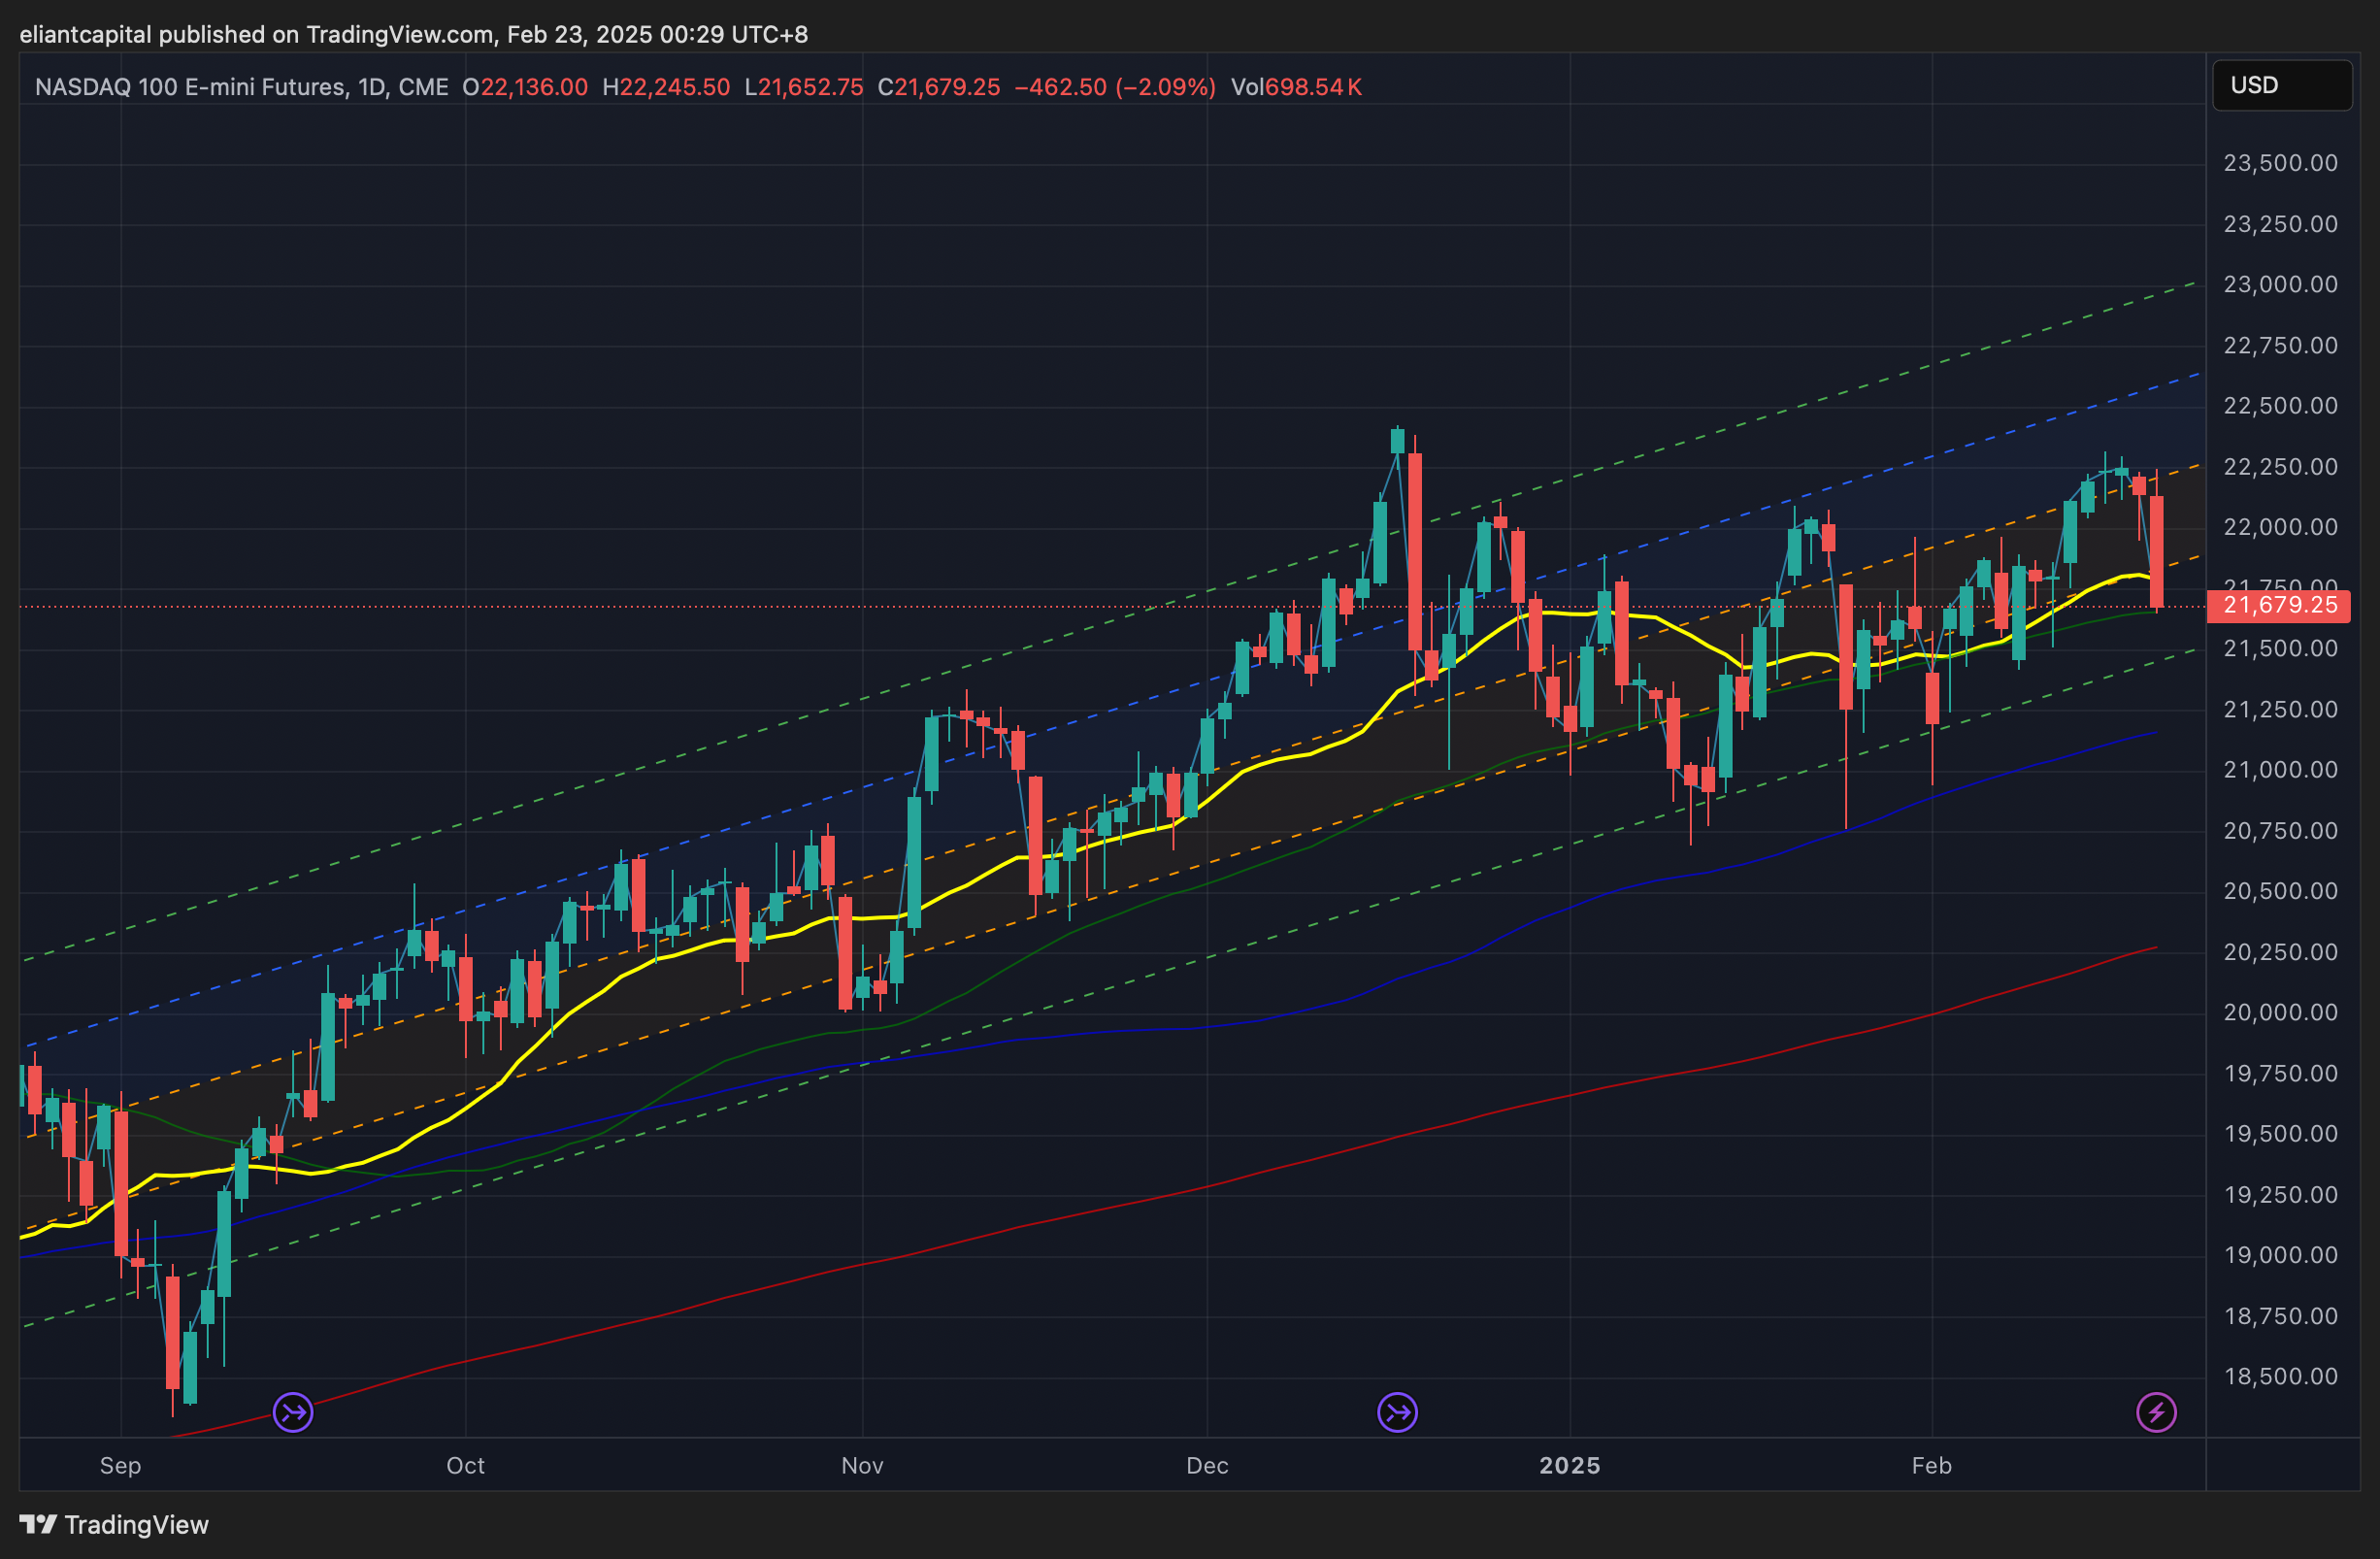Screen dimensions: 2380x1559
Task: Click the contract rollover icon near December
Action: point(1397,1412)
